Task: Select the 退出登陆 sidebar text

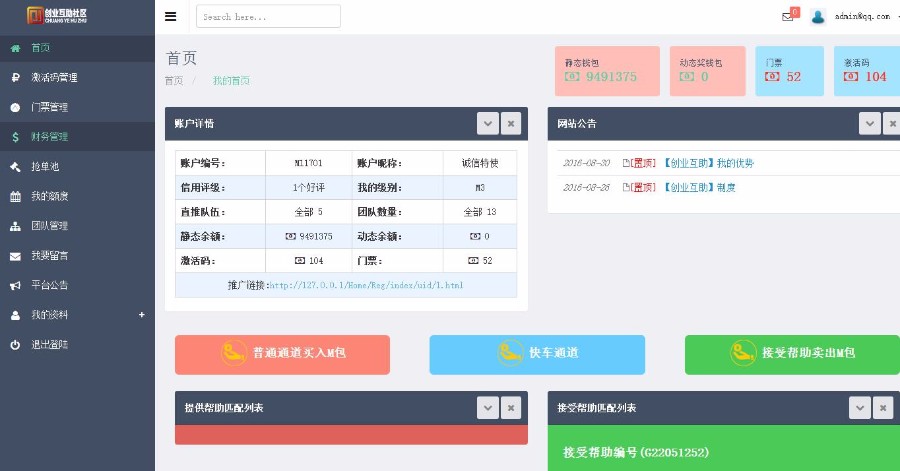Action: tap(50, 345)
